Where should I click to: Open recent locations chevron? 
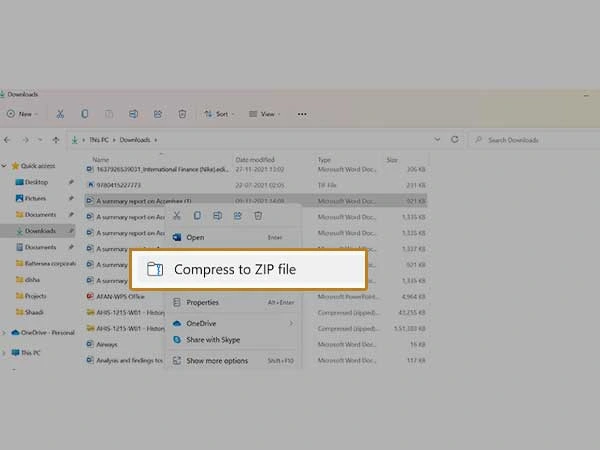[x=40, y=140]
